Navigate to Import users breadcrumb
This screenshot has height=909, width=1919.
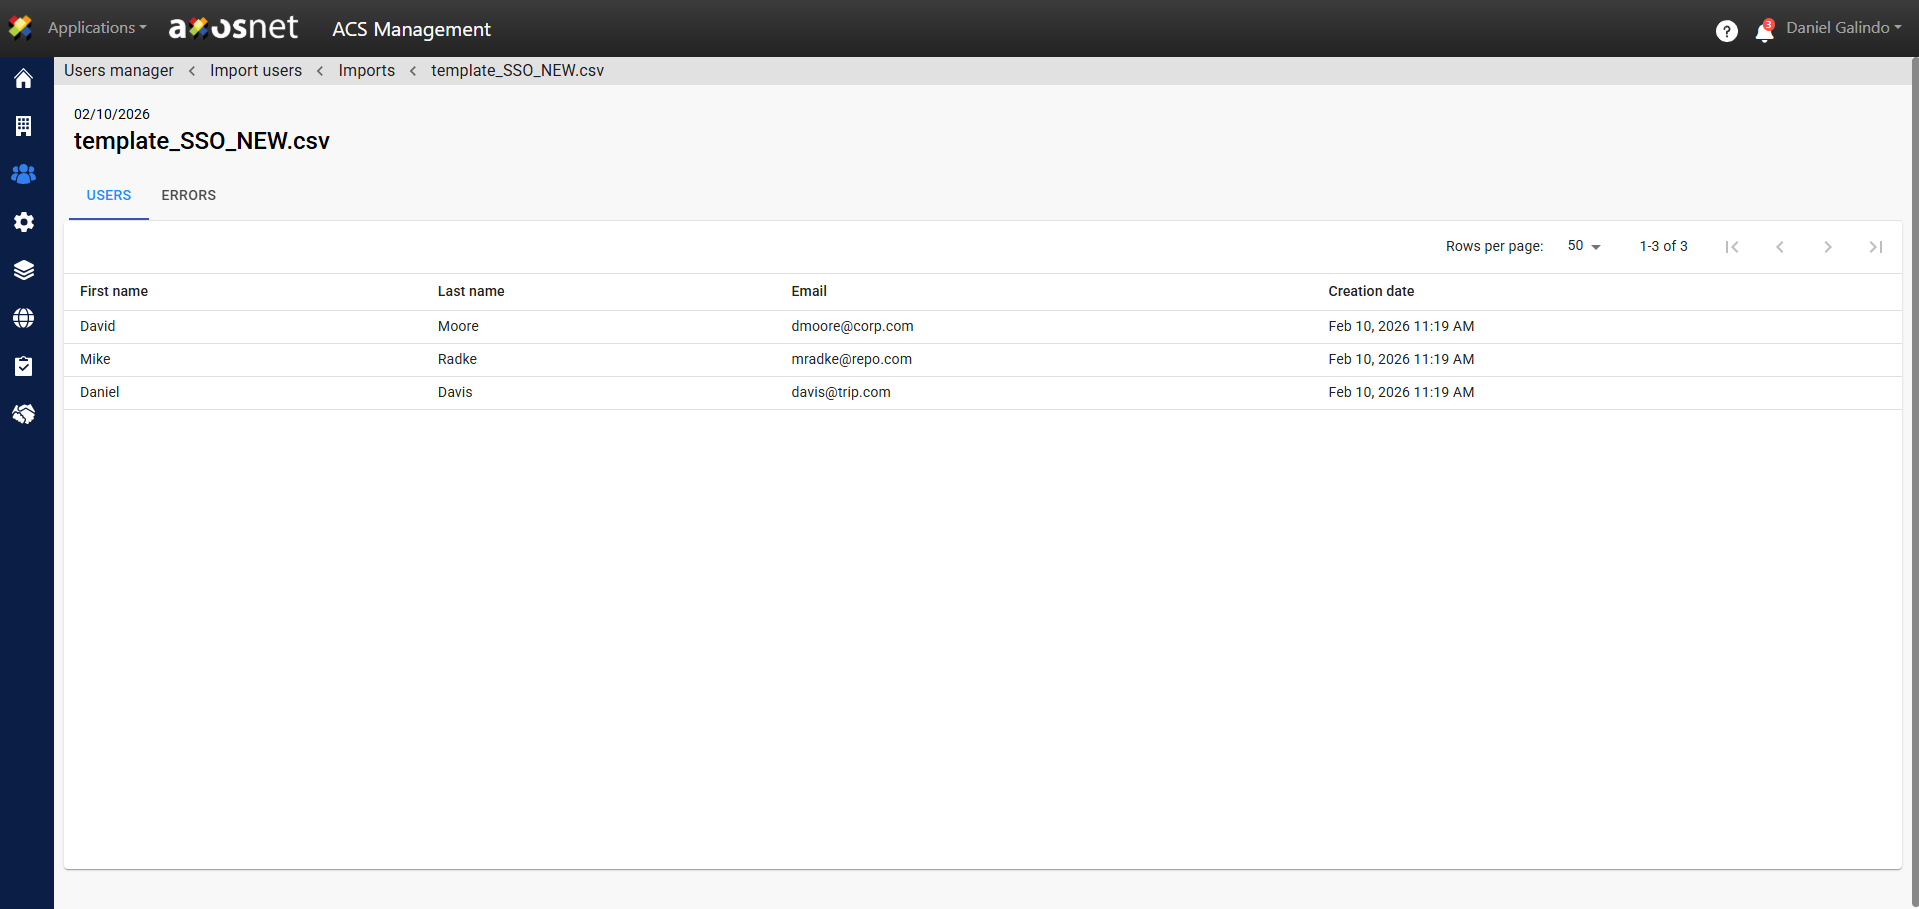click(256, 70)
